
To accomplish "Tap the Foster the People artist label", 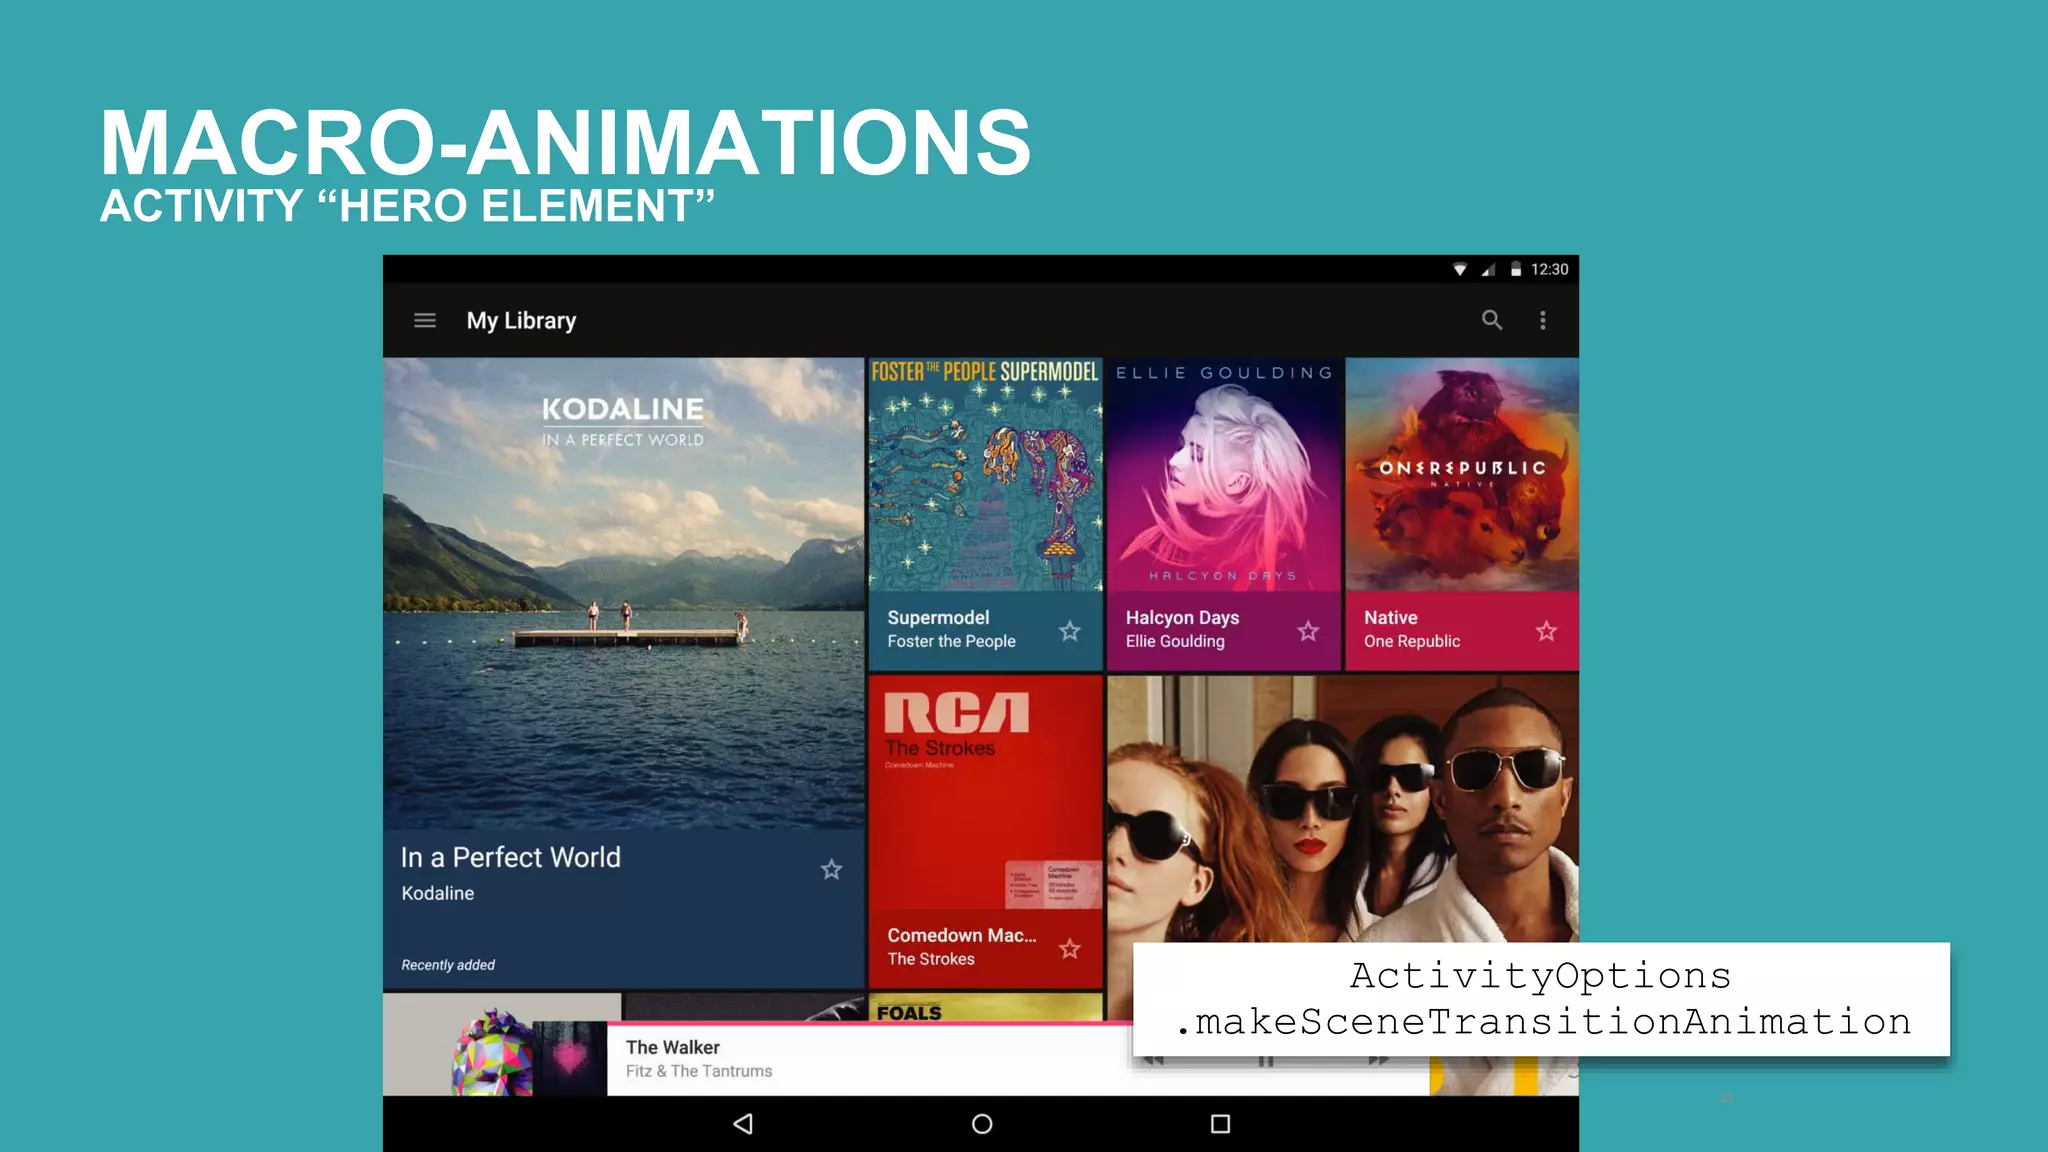I will [951, 641].
